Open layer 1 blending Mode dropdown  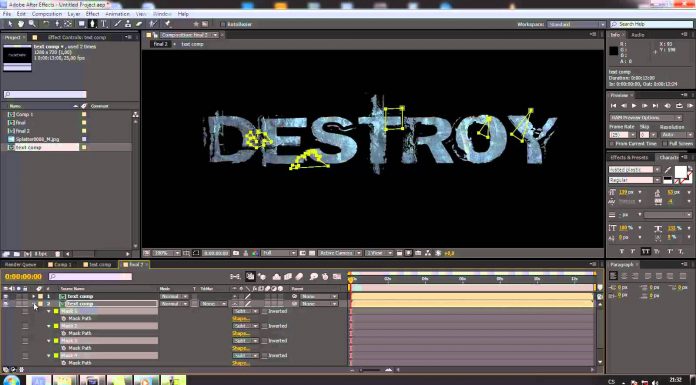[x=174, y=296]
